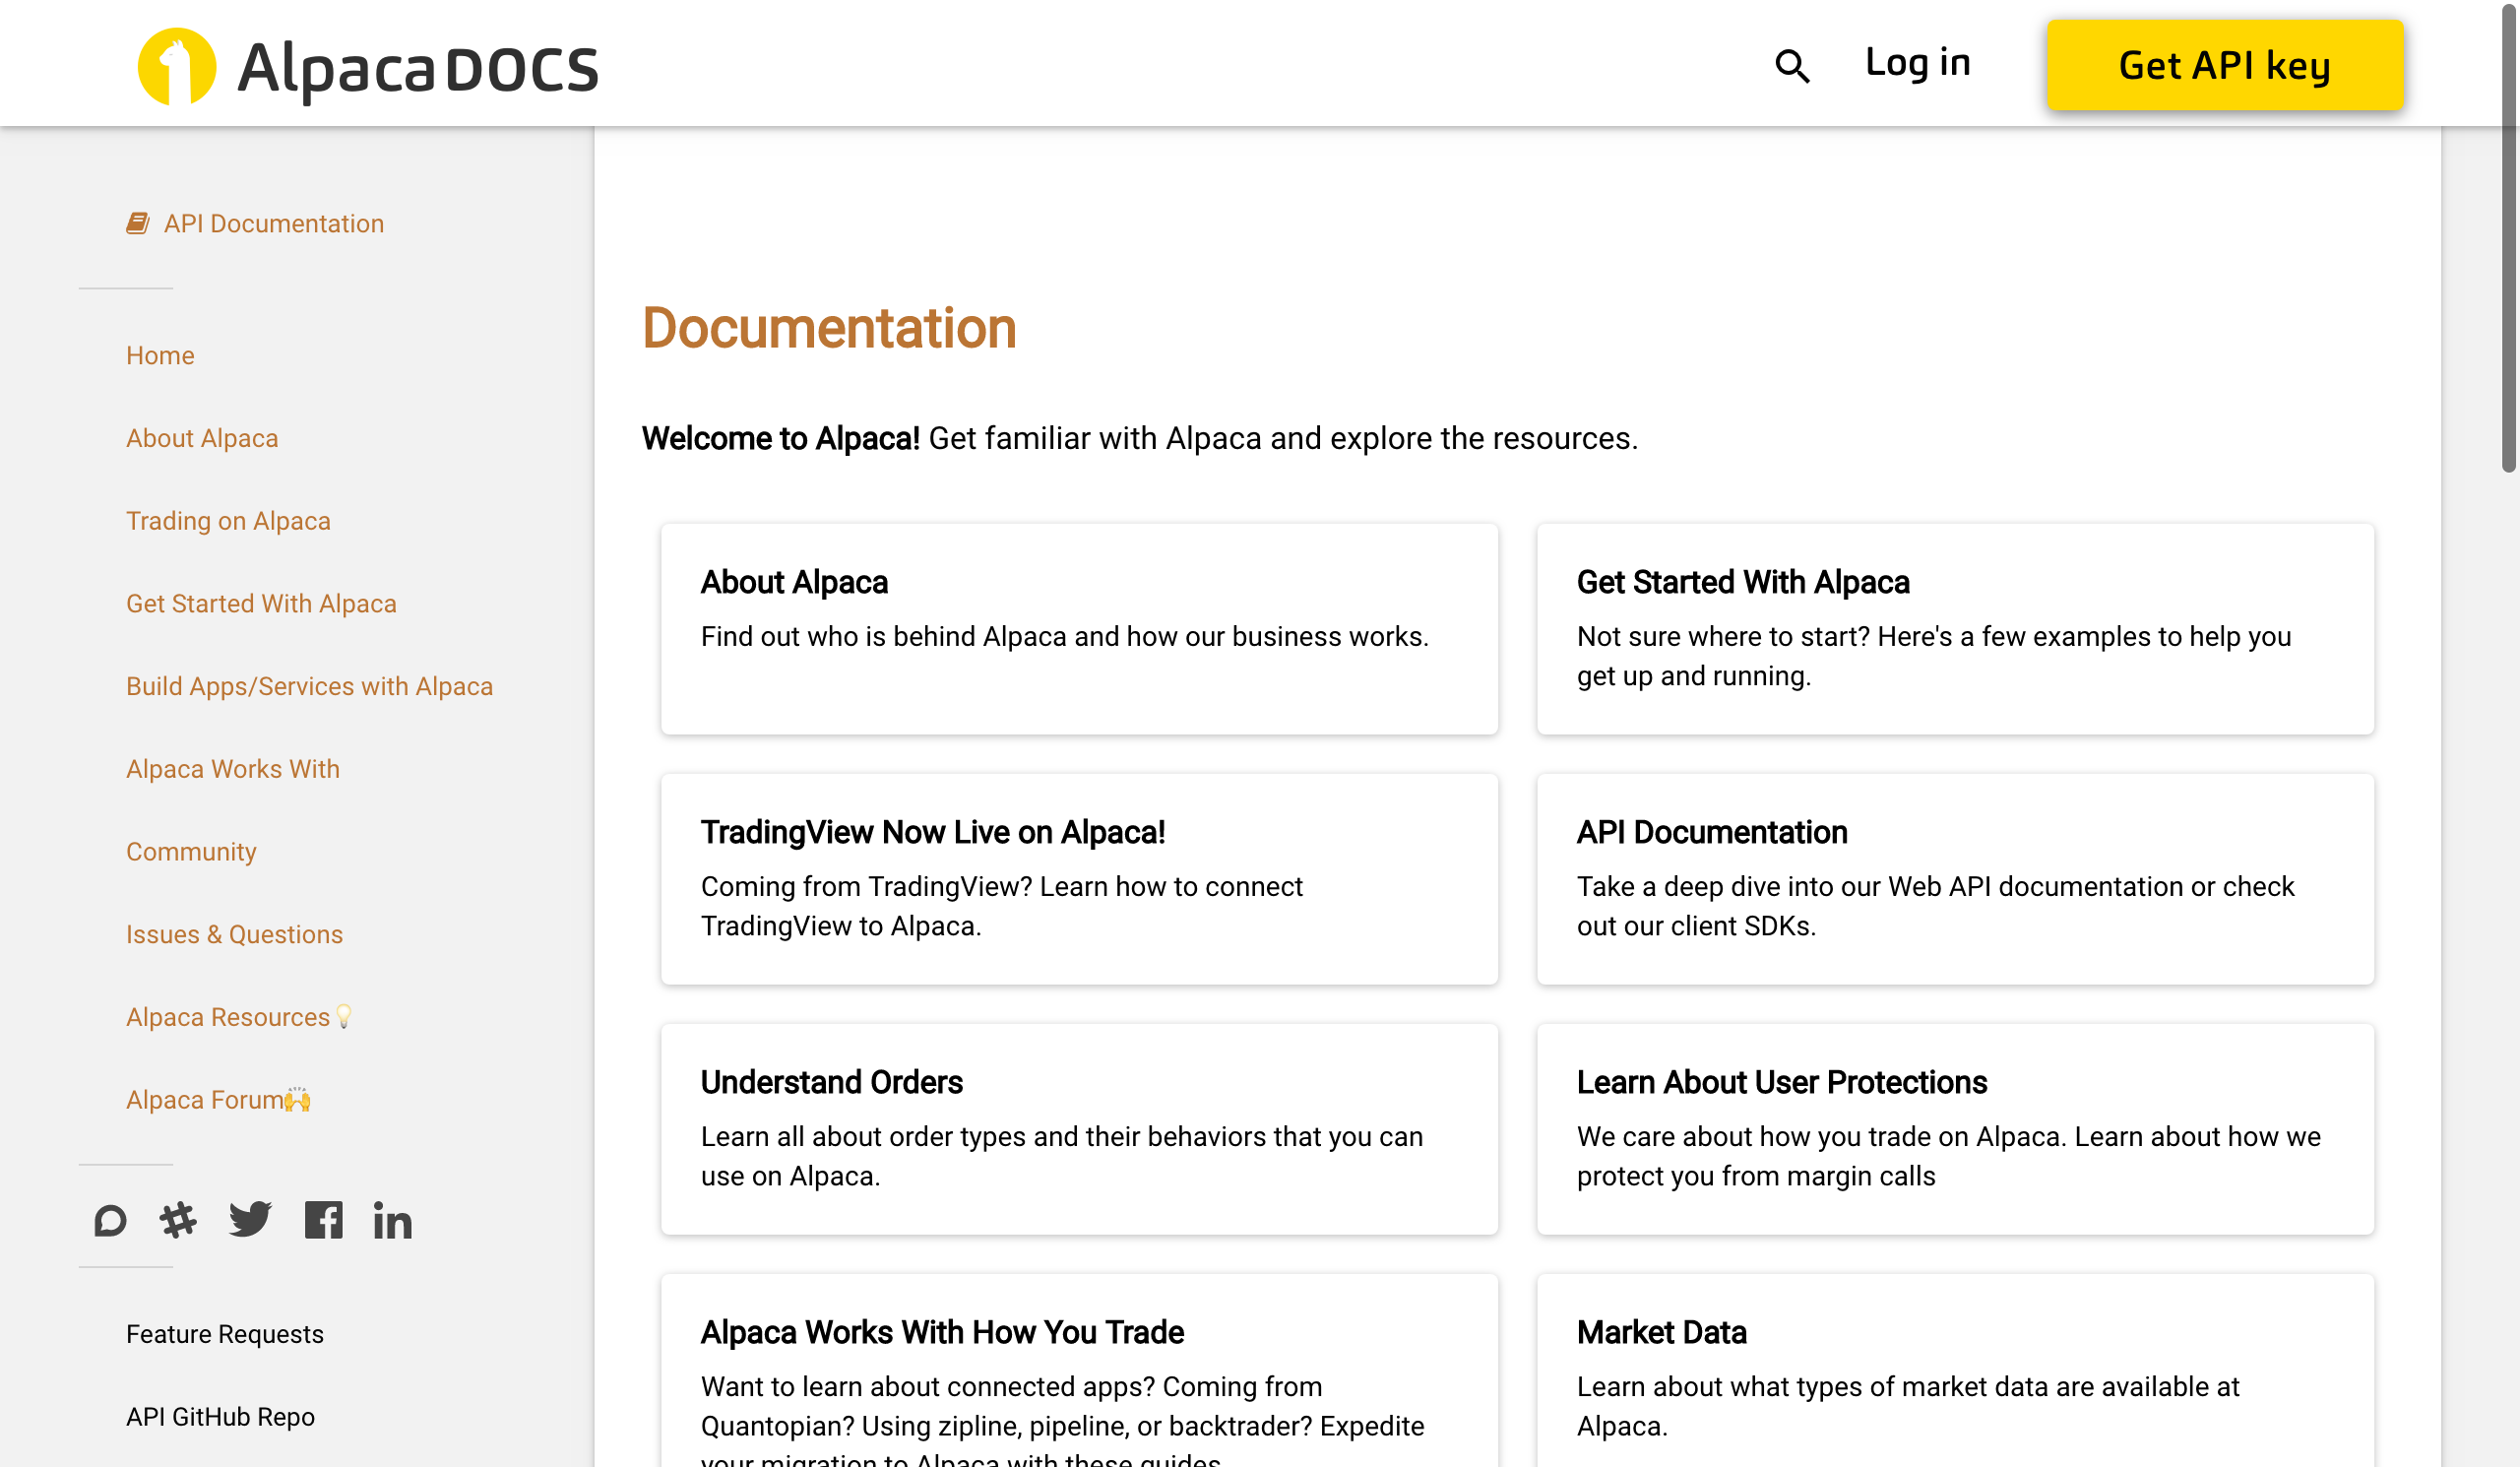Open the chat bubble forum icon

110,1220
